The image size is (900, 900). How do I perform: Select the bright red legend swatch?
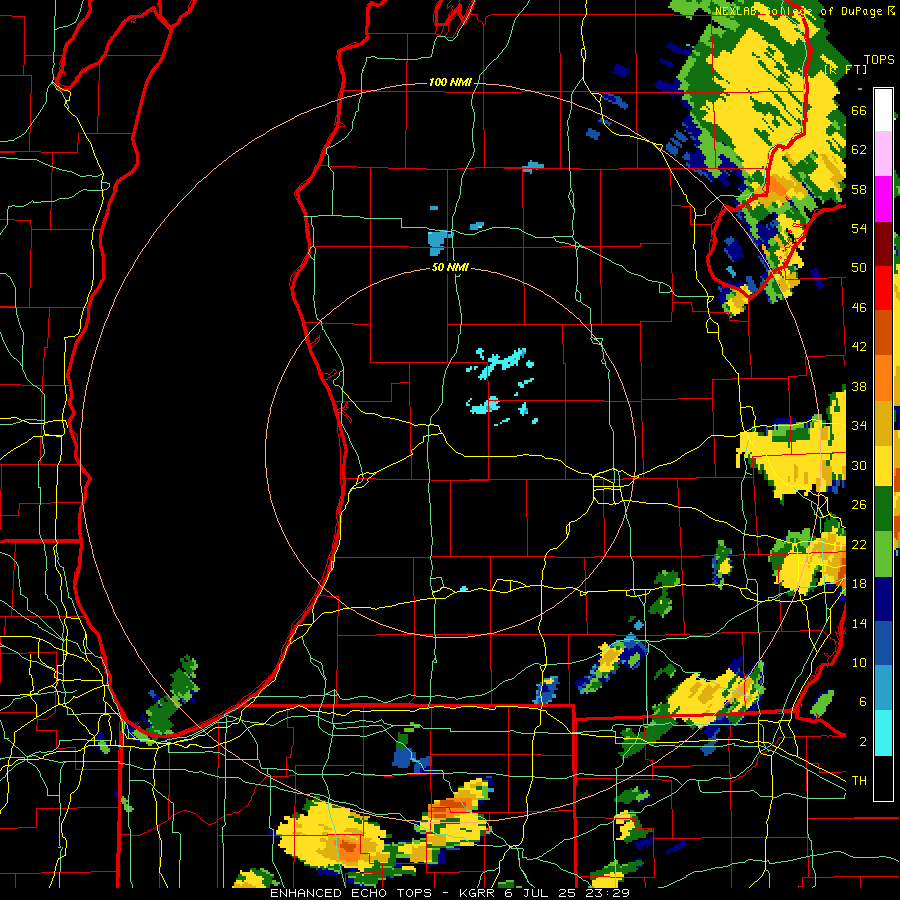(x=883, y=288)
